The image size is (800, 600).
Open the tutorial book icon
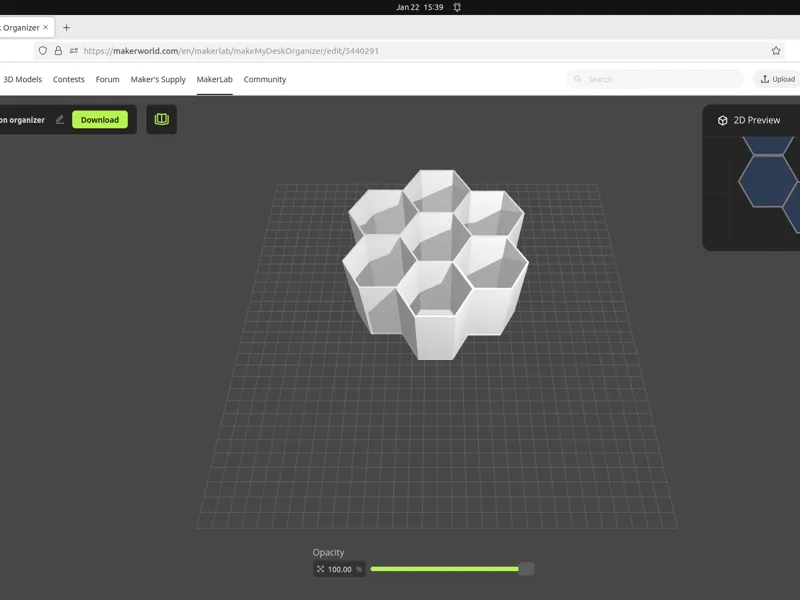[x=162, y=119]
